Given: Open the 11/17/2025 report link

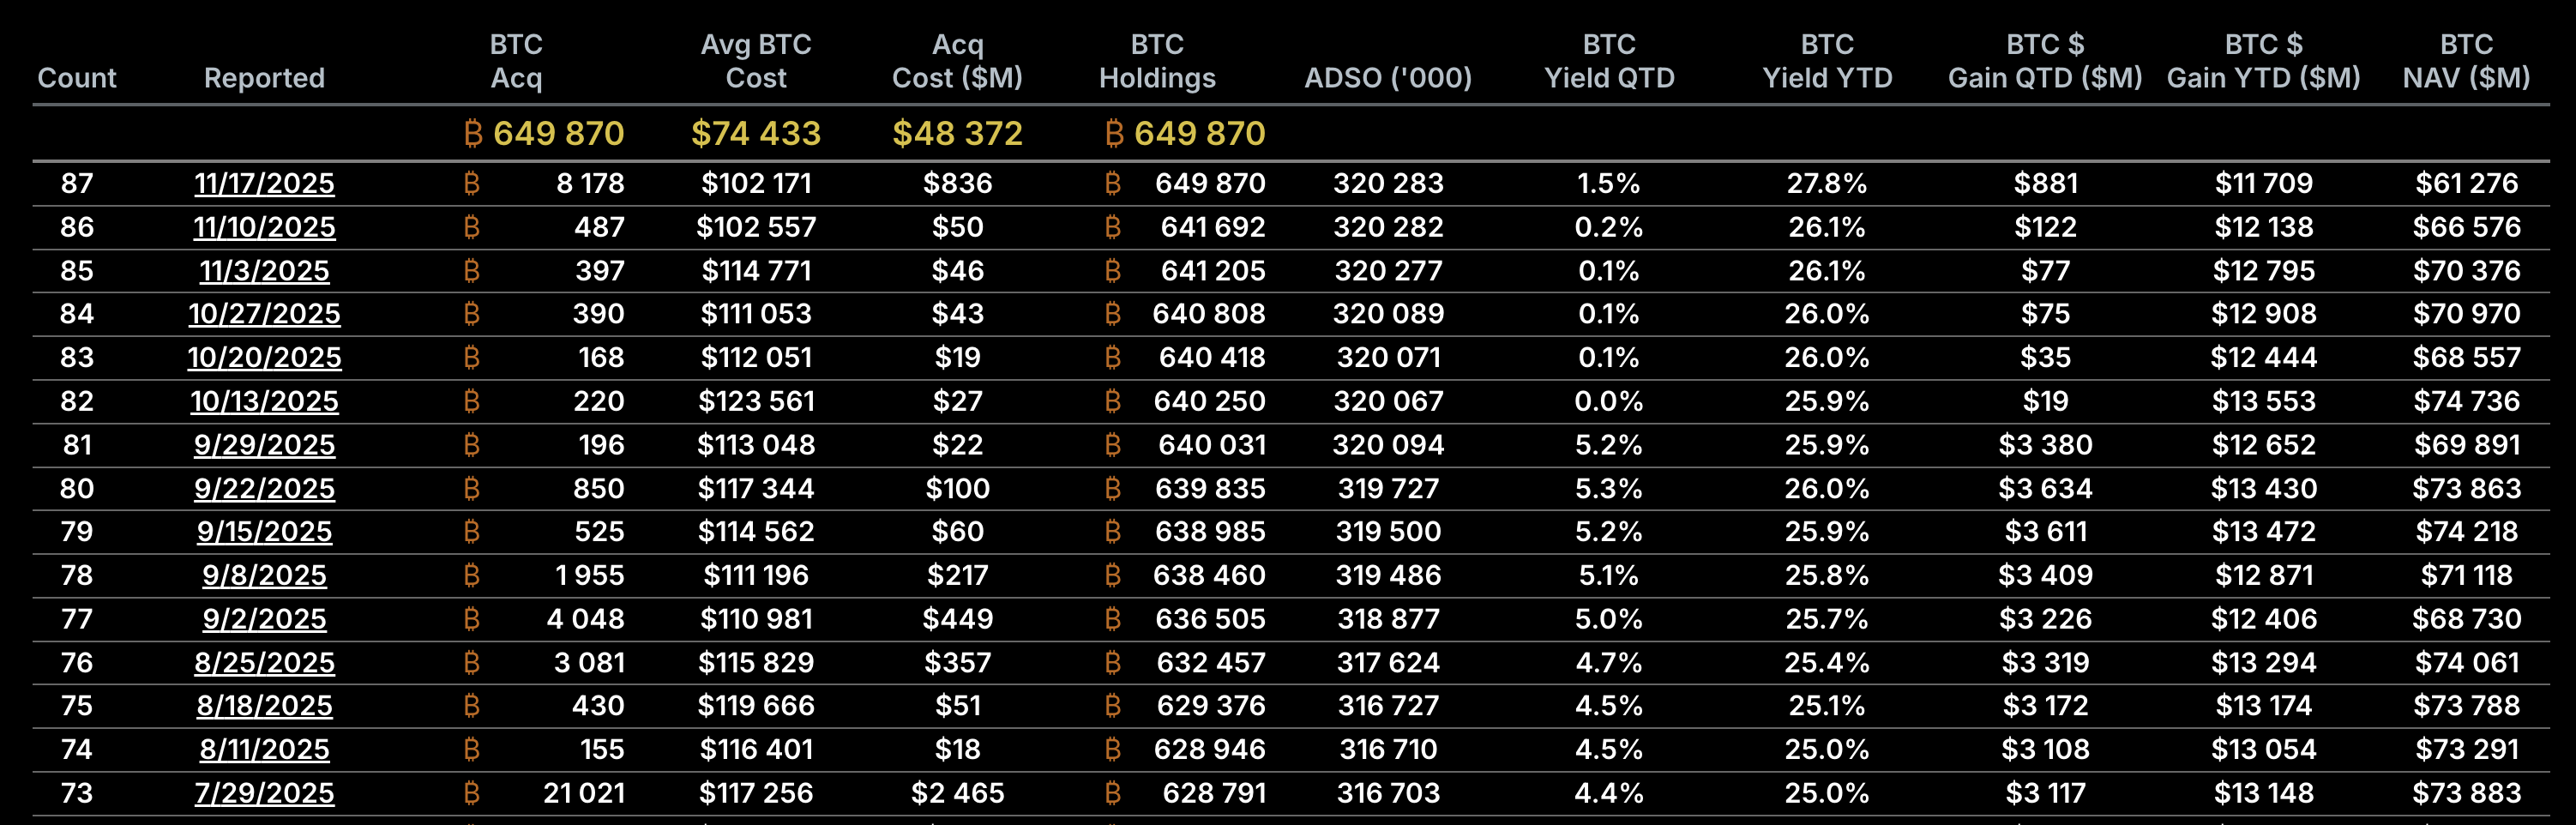Looking at the screenshot, I should [264, 184].
